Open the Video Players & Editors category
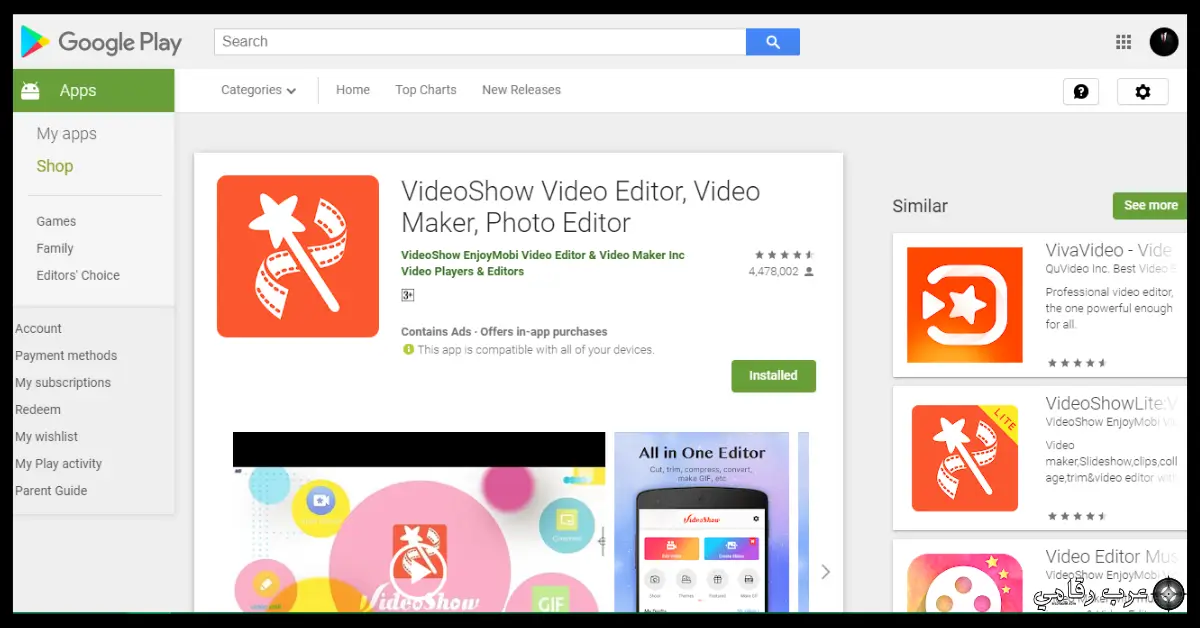Image resolution: width=1200 pixels, height=628 pixels. tap(462, 271)
